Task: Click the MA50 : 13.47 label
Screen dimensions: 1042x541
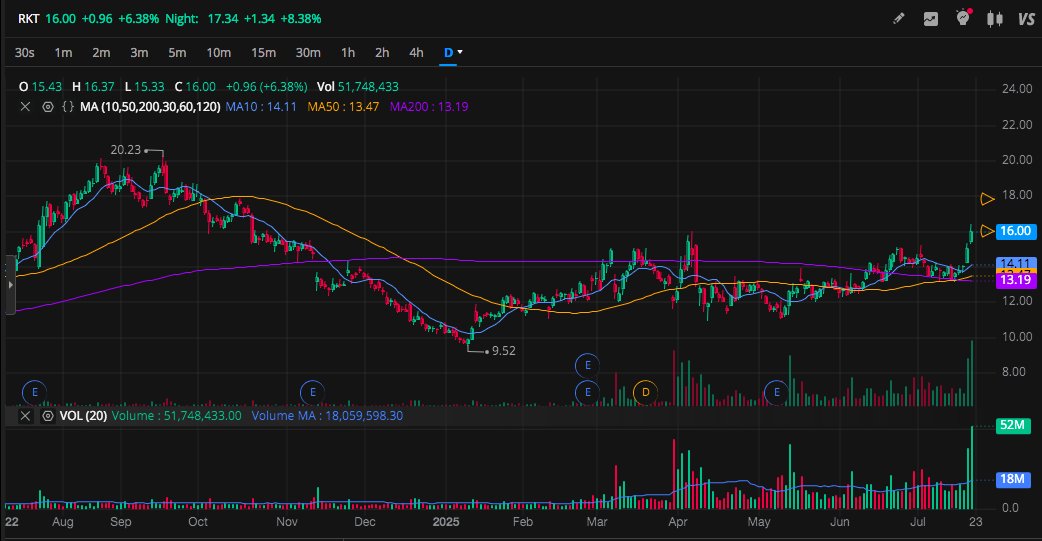Action: (343, 106)
